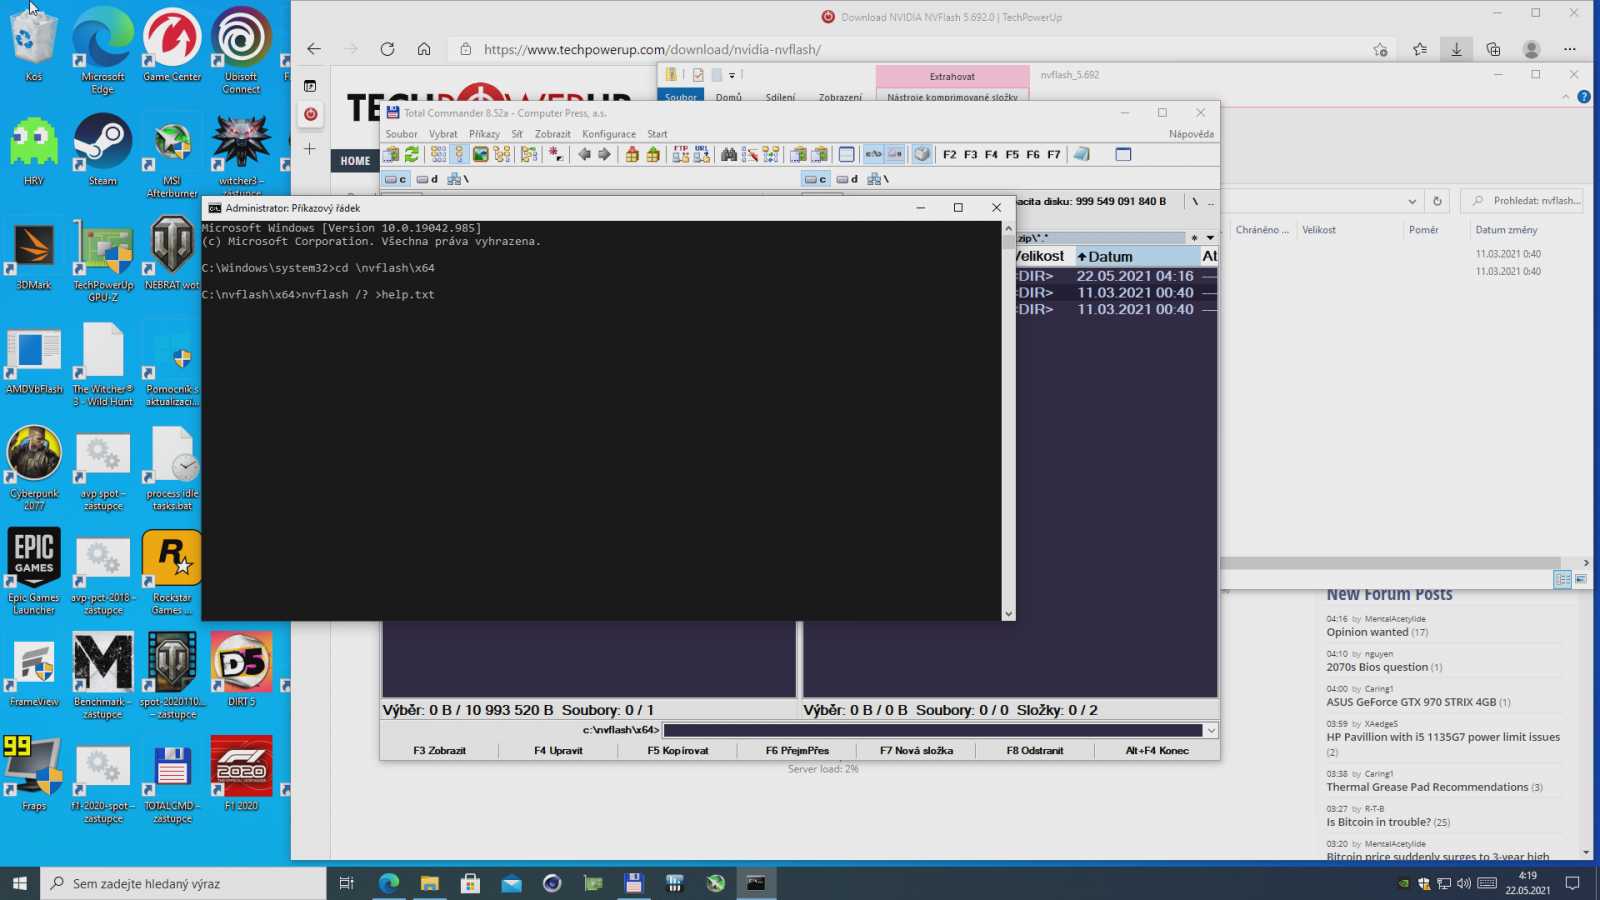Open '2070s Bios question' forum link
The width and height of the screenshot is (1600, 900).
click(1377, 667)
